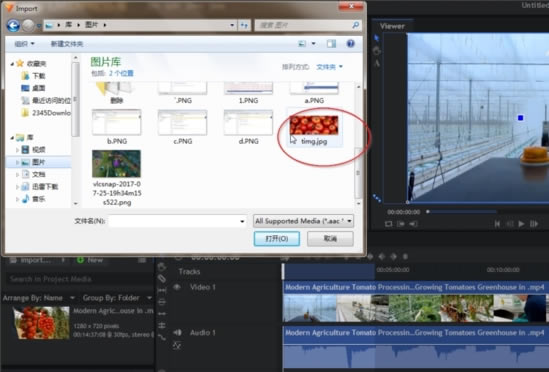Select the b.PNG file
The width and height of the screenshot is (549, 372).
[117, 127]
